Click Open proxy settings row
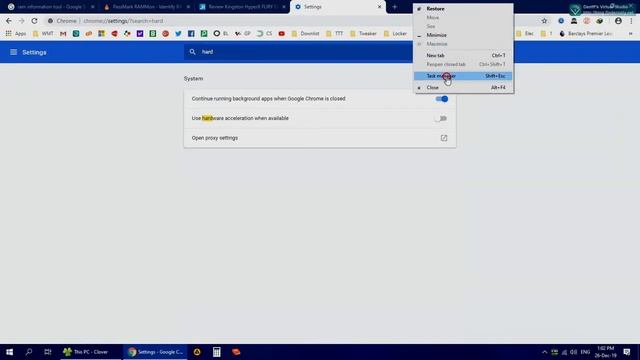The width and height of the screenshot is (640, 360). [x=320, y=138]
